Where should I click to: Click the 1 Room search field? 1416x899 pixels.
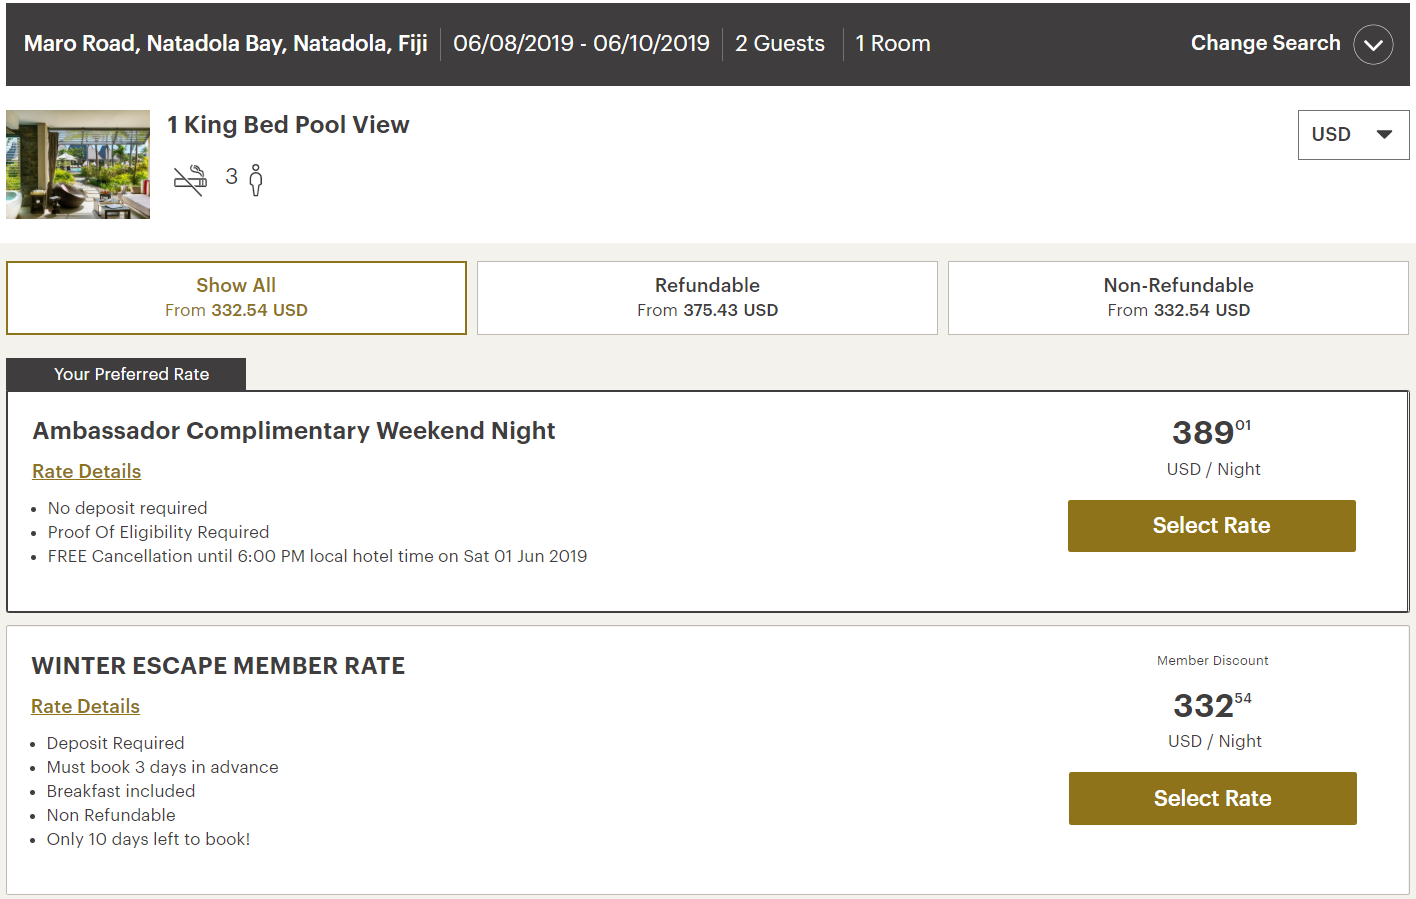pyautogui.click(x=892, y=44)
